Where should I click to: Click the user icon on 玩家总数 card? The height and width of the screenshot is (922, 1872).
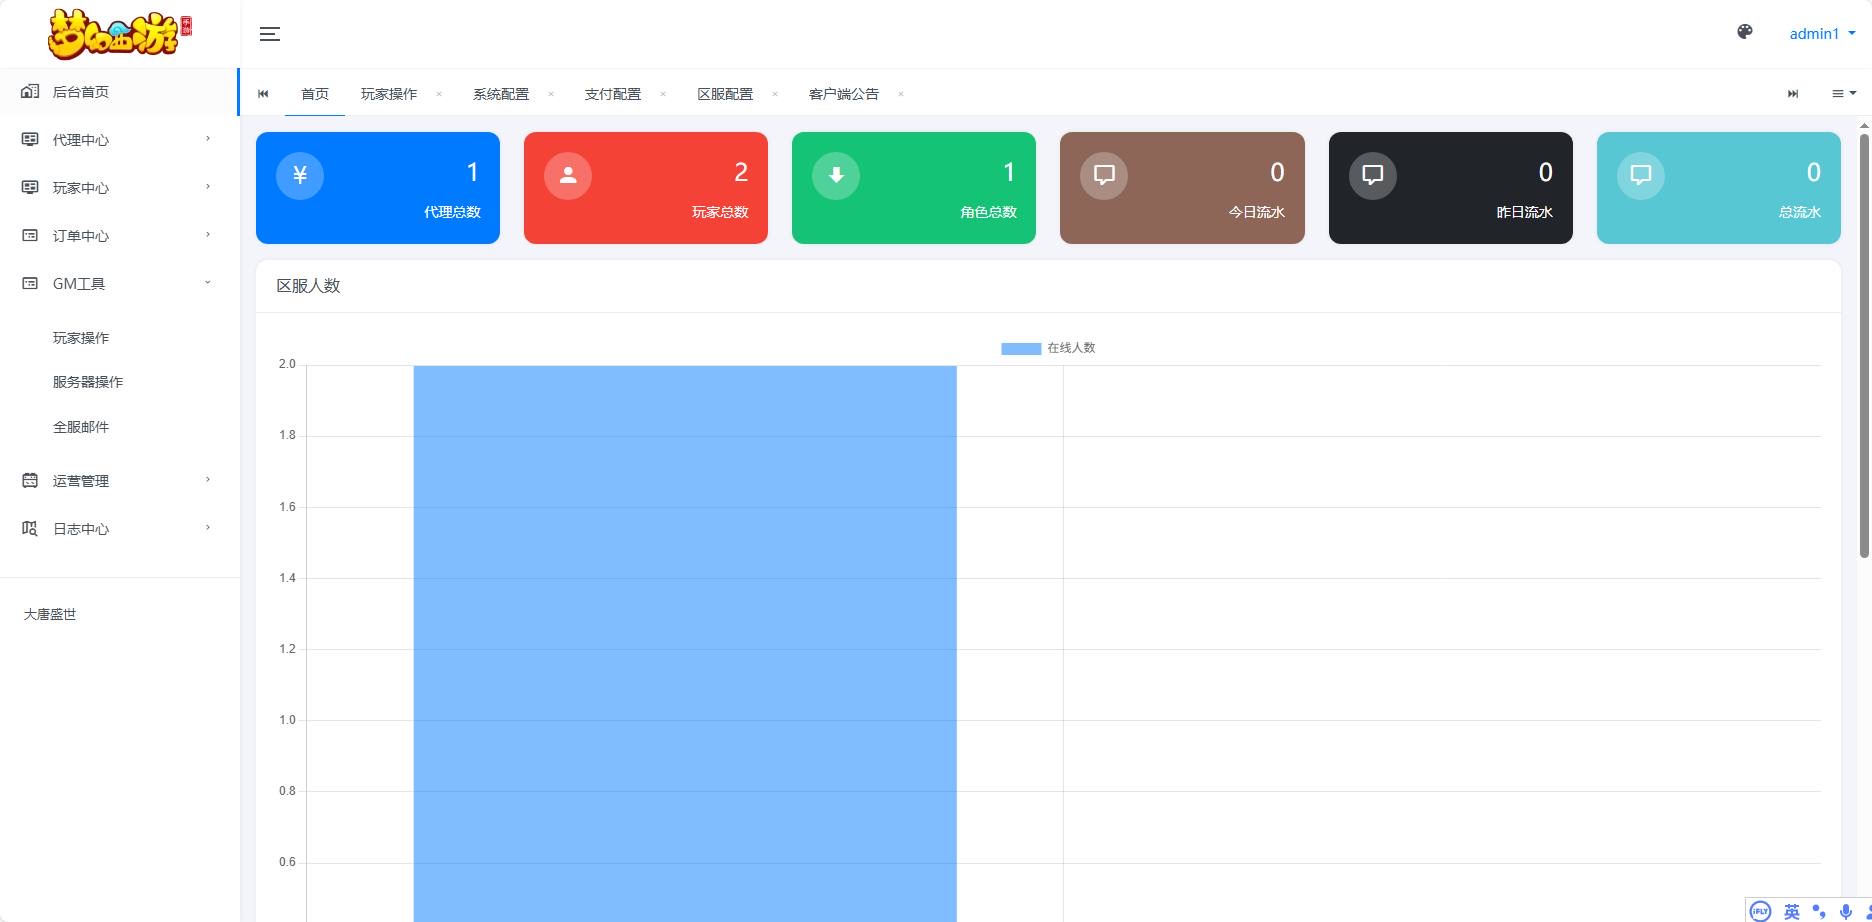pyautogui.click(x=567, y=176)
